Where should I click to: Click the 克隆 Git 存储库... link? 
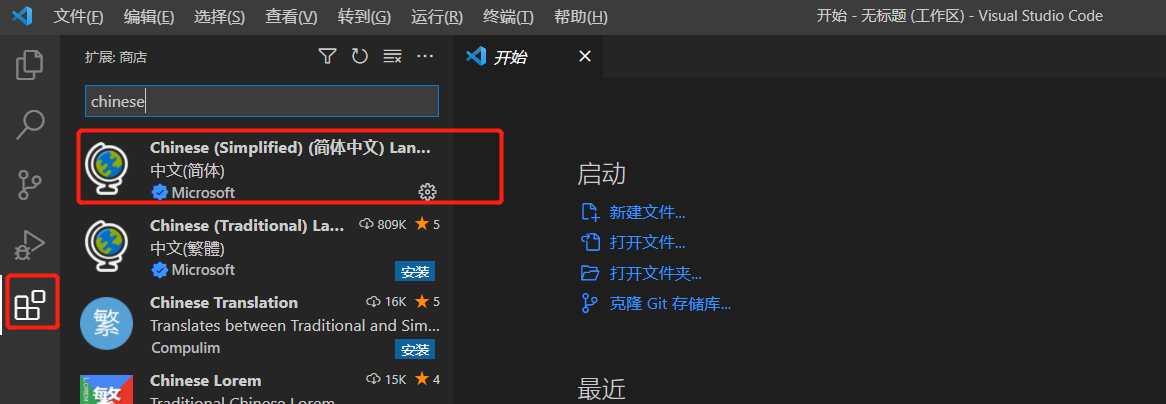point(670,304)
